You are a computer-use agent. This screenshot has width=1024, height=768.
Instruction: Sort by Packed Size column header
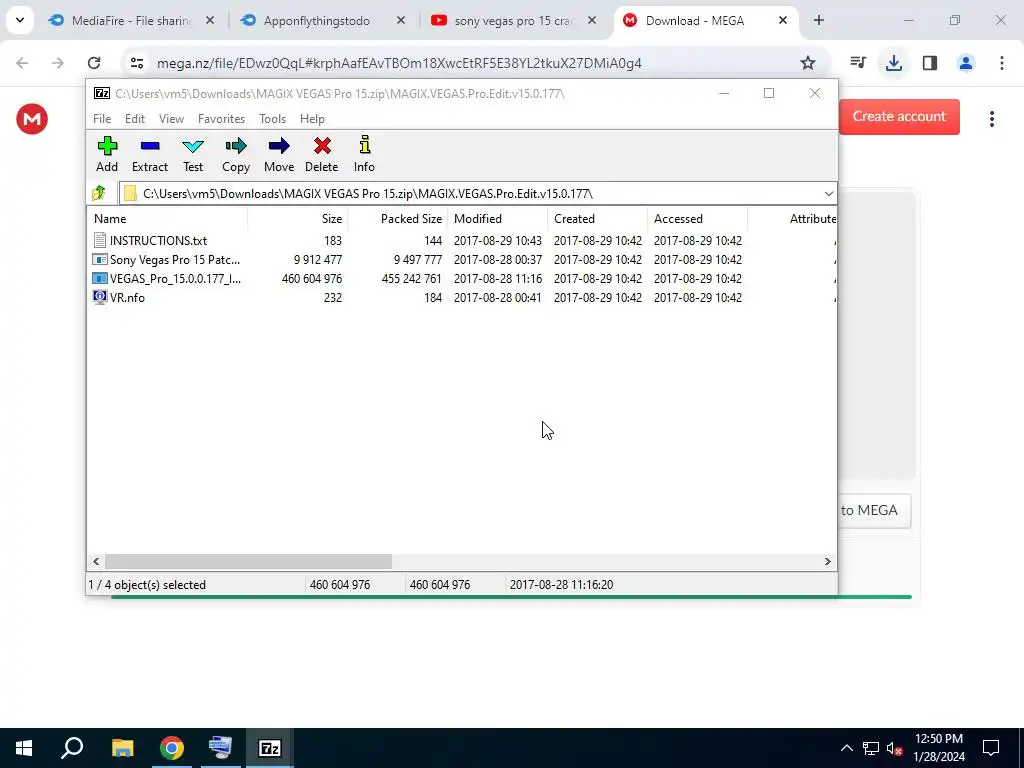[x=397, y=219]
